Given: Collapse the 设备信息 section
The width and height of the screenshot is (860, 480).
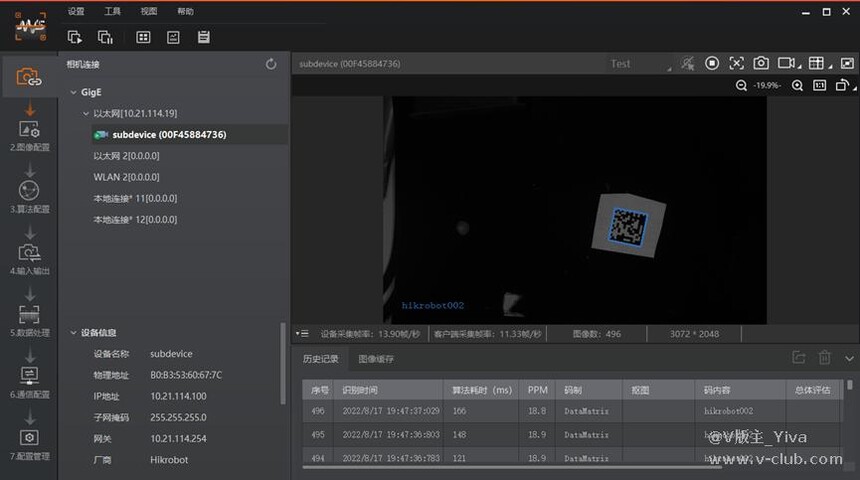Looking at the screenshot, I should (73, 332).
